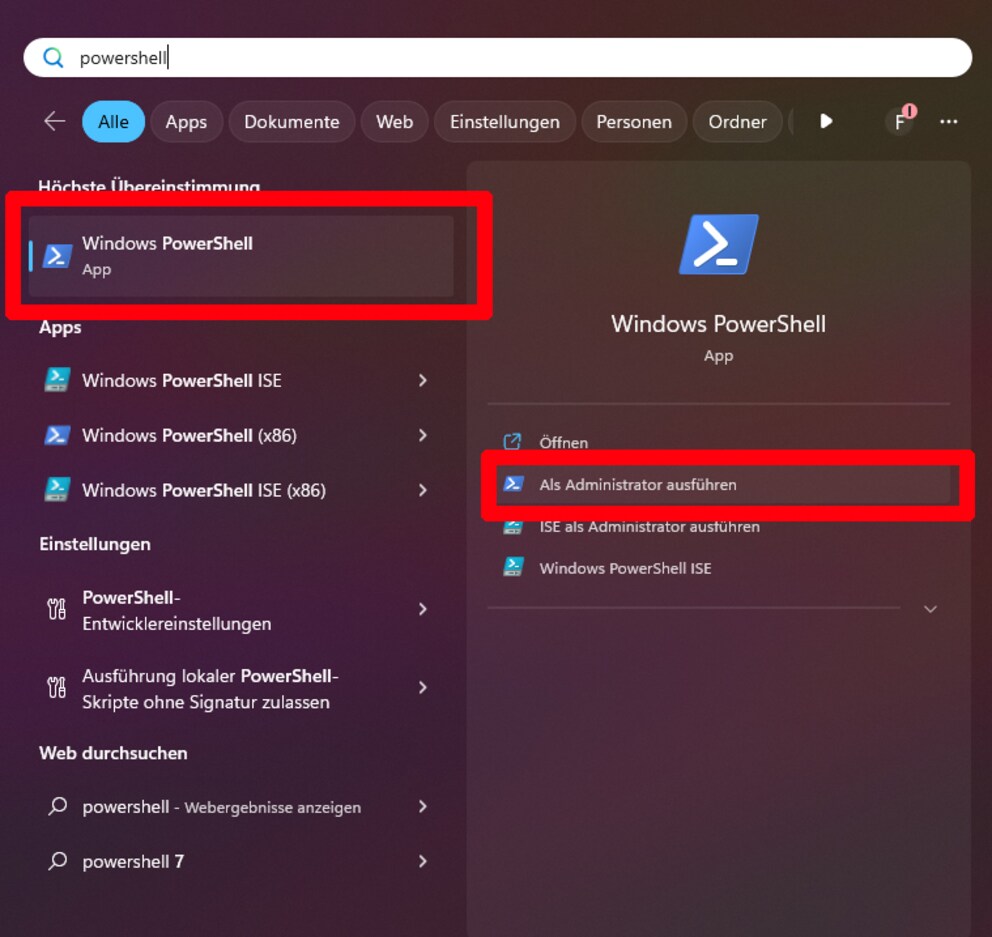Click the magnifier icon in the search bar
Viewport: 992px width, 937px height.
click(x=53, y=58)
